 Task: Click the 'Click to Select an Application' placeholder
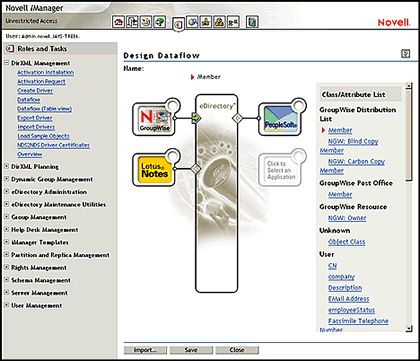[x=280, y=169]
